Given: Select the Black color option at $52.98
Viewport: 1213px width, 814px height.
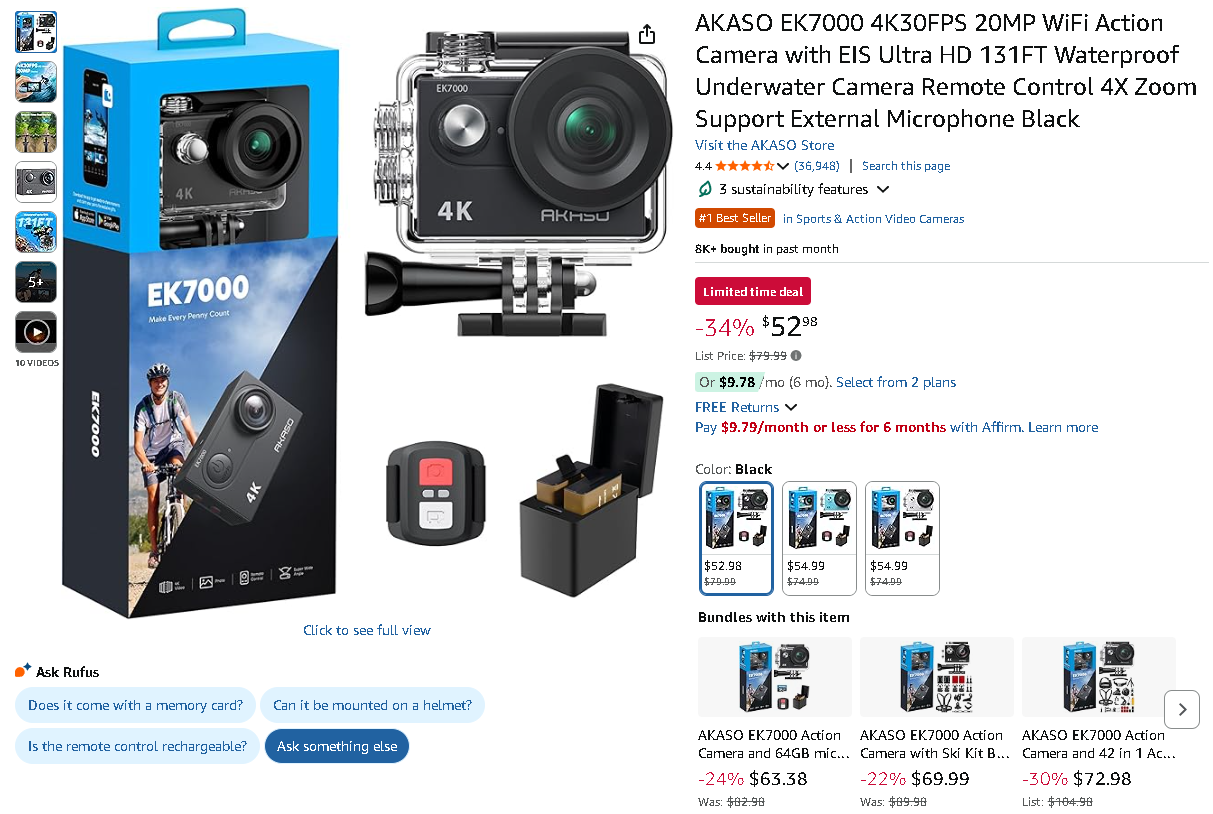Looking at the screenshot, I should (x=736, y=538).
